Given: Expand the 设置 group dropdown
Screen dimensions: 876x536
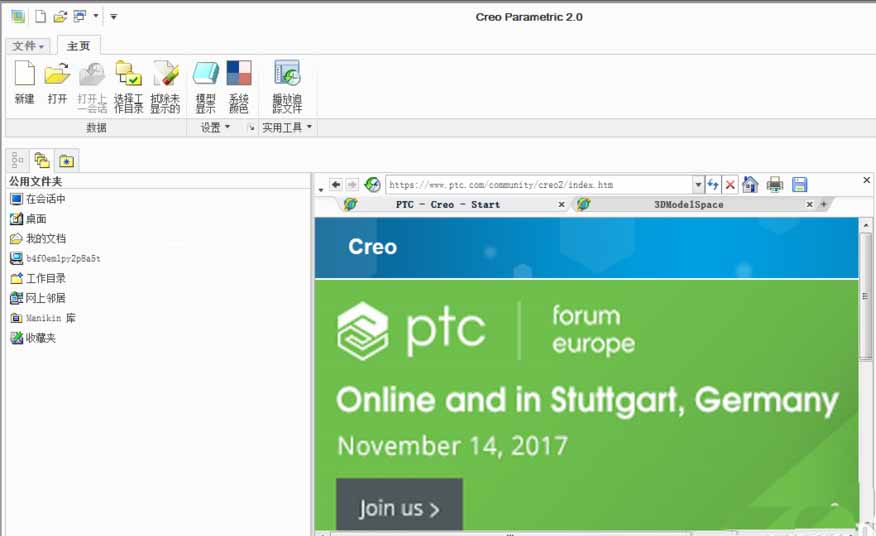Looking at the screenshot, I should 215,128.
